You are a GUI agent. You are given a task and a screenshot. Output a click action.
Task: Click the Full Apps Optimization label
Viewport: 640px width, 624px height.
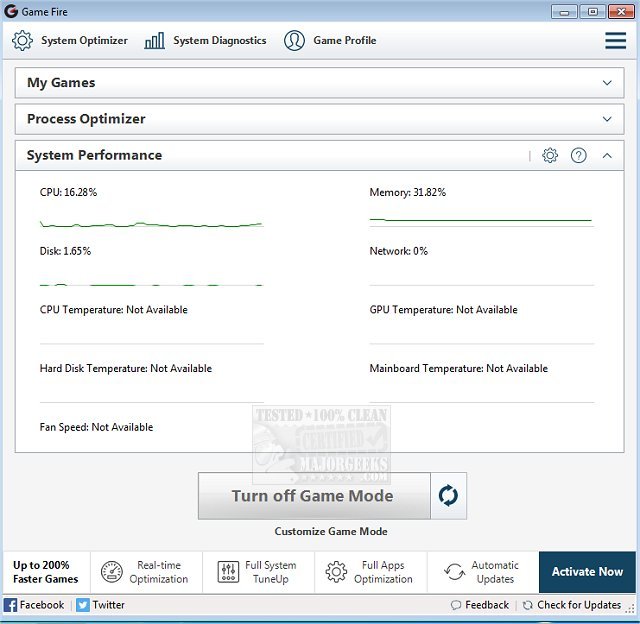(383, 572)
